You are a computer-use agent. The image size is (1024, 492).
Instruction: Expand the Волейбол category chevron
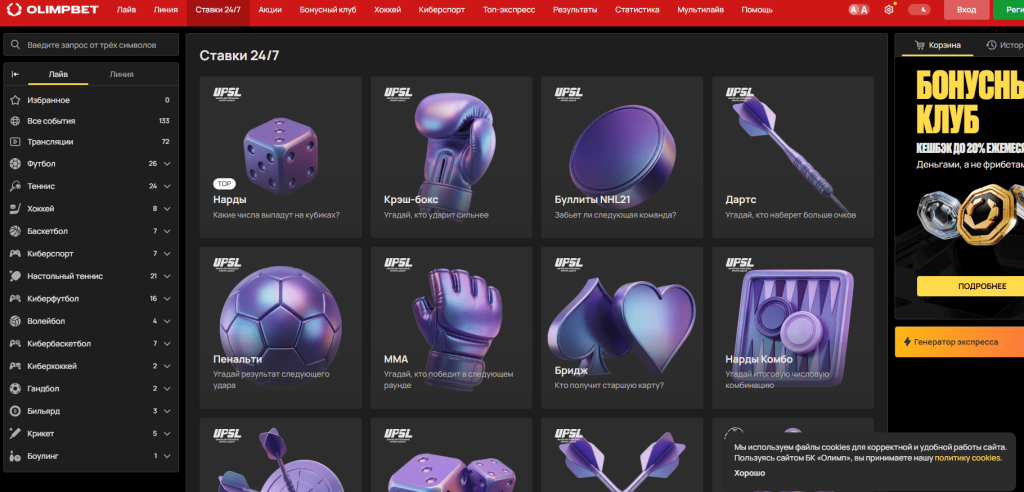tap(167, 321)
